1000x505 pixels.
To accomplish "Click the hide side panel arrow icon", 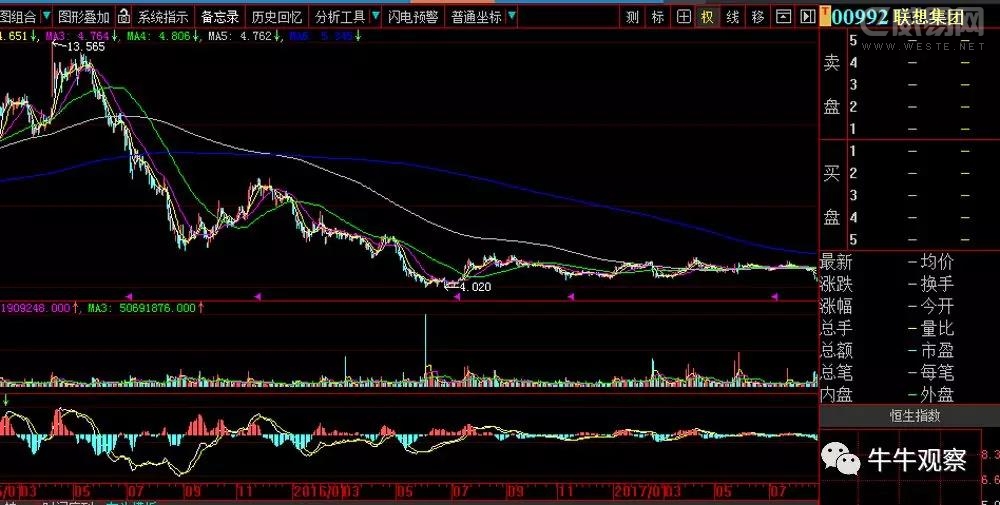I will click(x=806, y=17).
